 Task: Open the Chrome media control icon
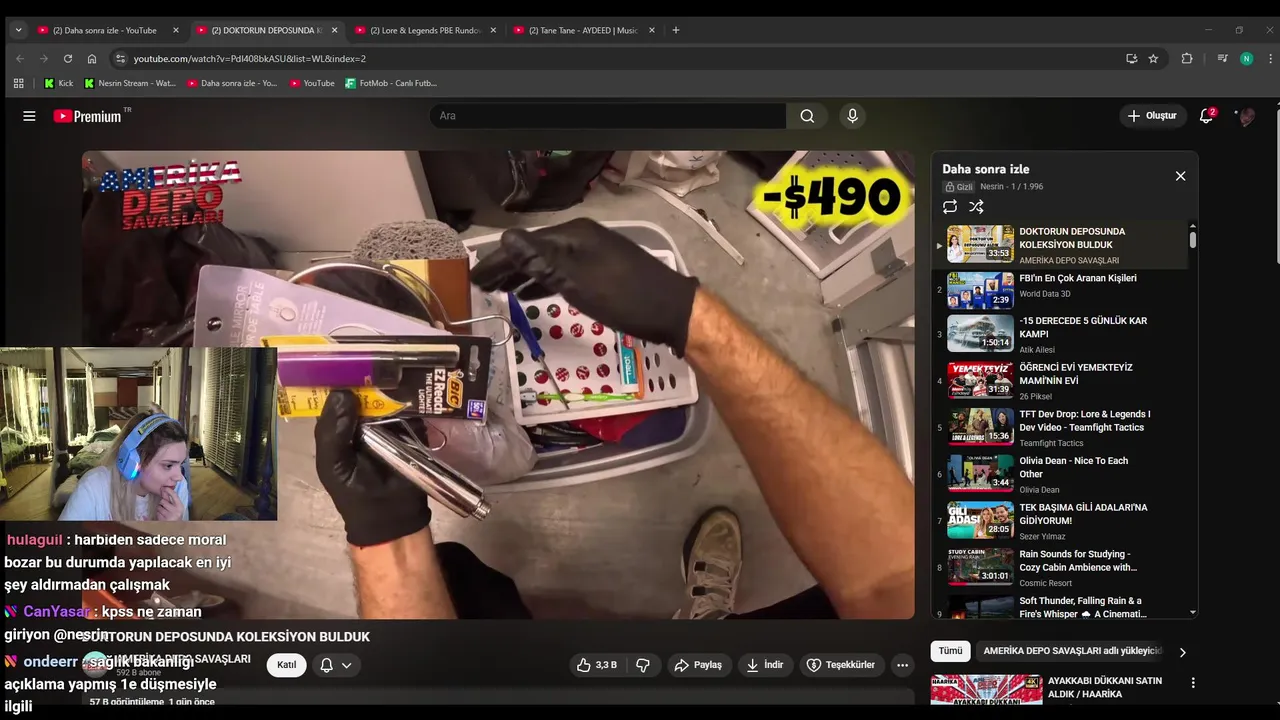pyautogui.click(x=1222, y=59)
